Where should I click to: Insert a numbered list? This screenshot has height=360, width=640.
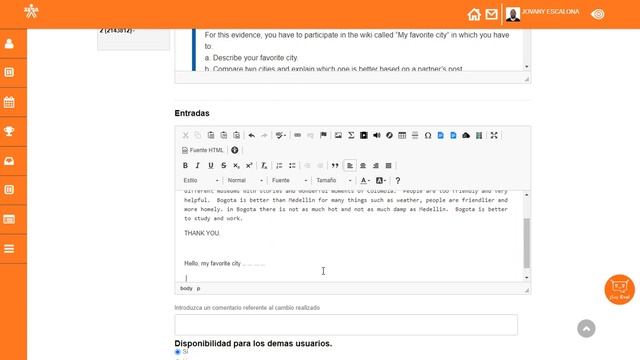click(279, 165)
